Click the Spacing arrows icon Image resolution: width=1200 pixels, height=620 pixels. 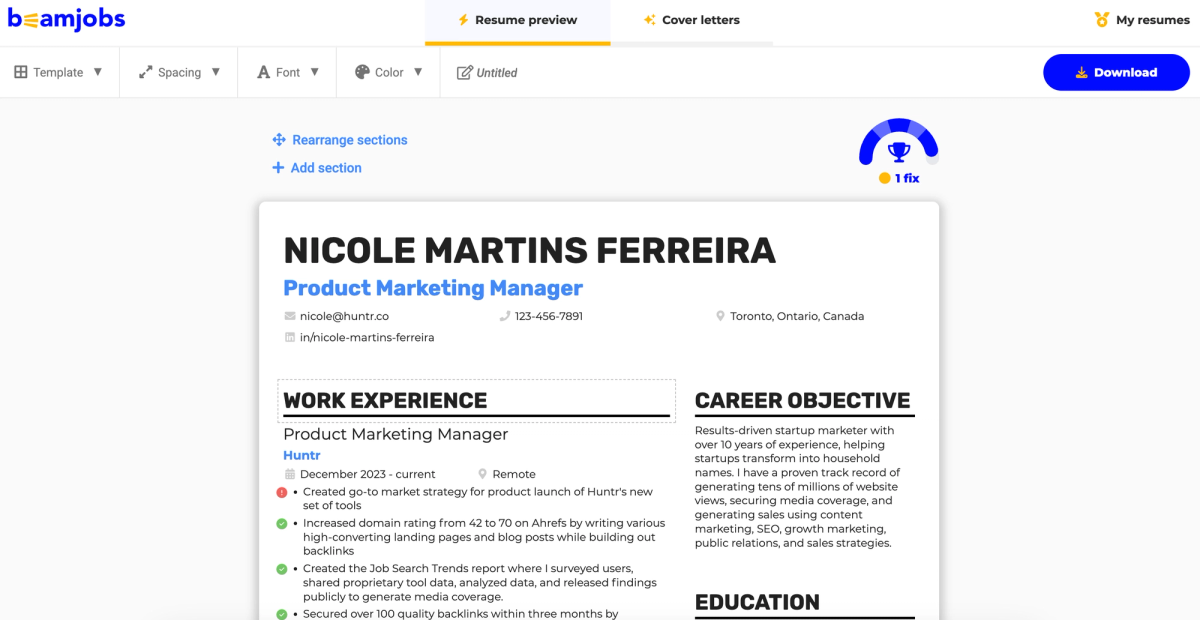145,72
